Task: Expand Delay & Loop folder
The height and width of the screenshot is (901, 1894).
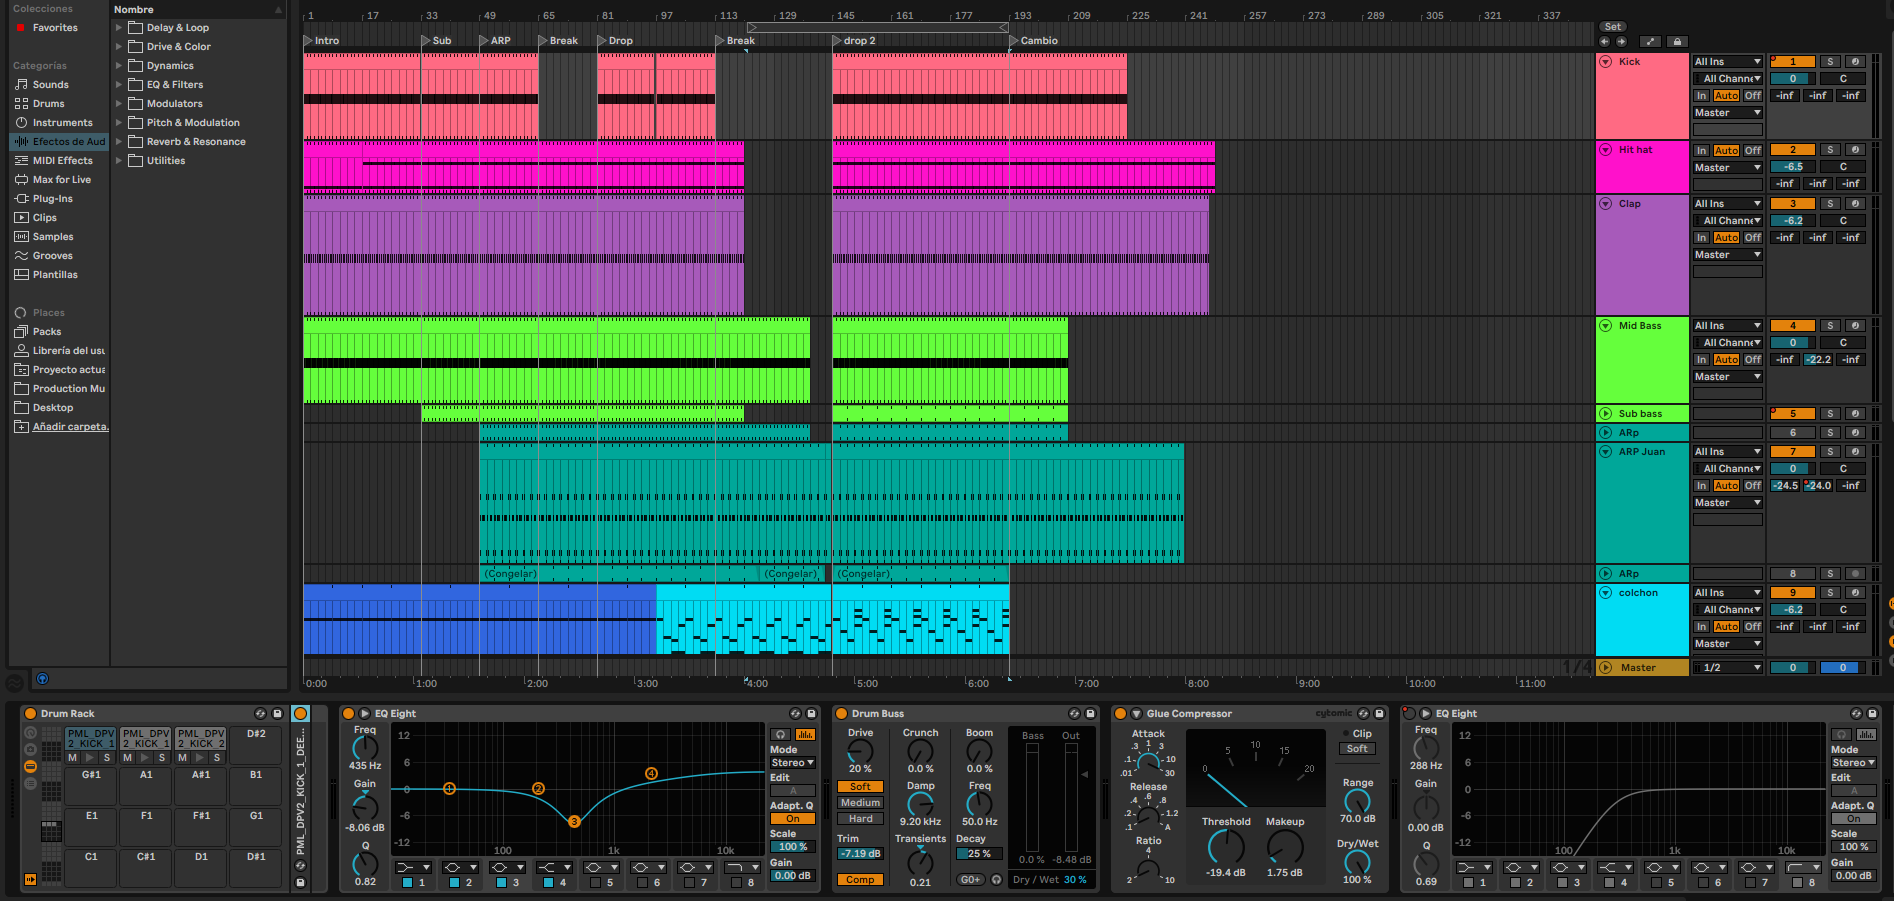Action: [x=119, y=28]
